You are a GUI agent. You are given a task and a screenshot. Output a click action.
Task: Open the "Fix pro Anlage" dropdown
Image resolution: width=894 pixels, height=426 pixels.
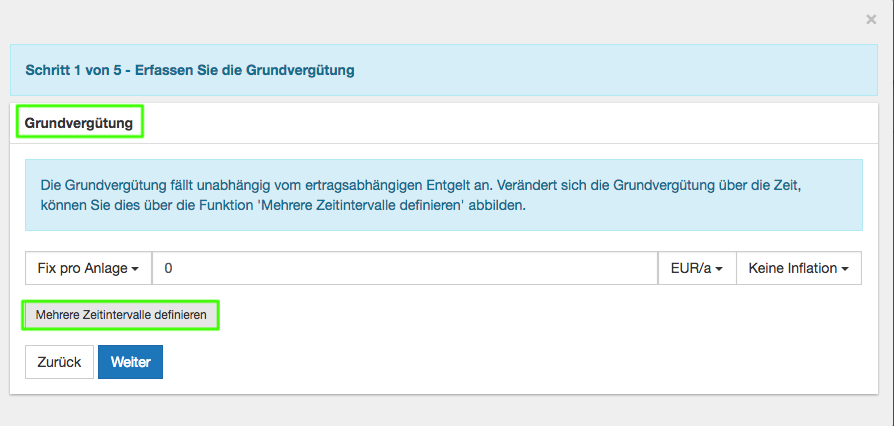(x=88, y=268)
